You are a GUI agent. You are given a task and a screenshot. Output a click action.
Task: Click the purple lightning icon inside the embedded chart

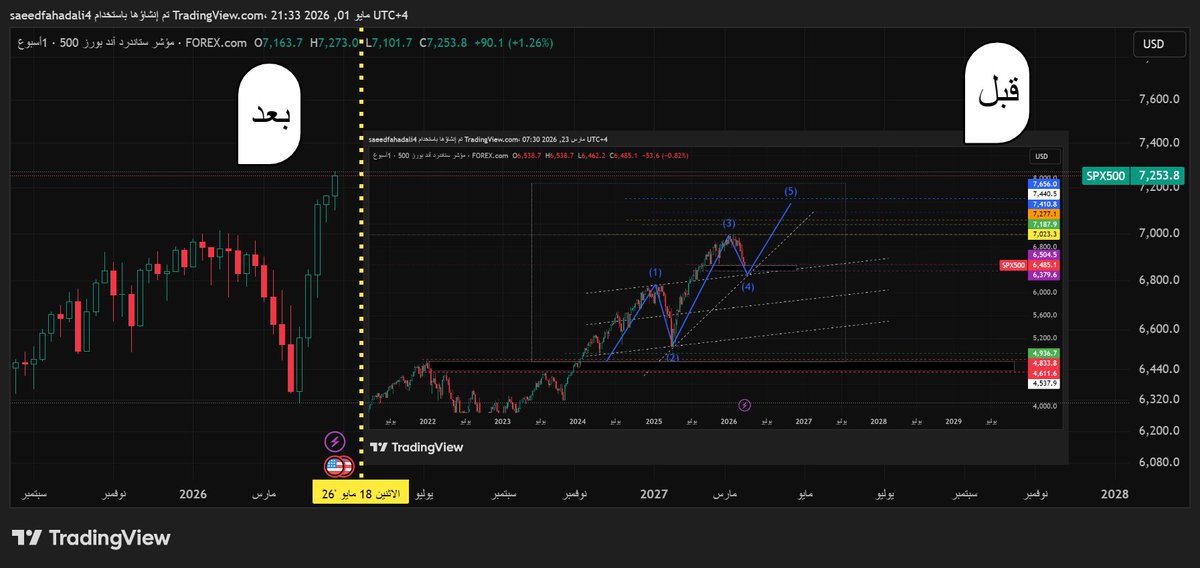744,405
